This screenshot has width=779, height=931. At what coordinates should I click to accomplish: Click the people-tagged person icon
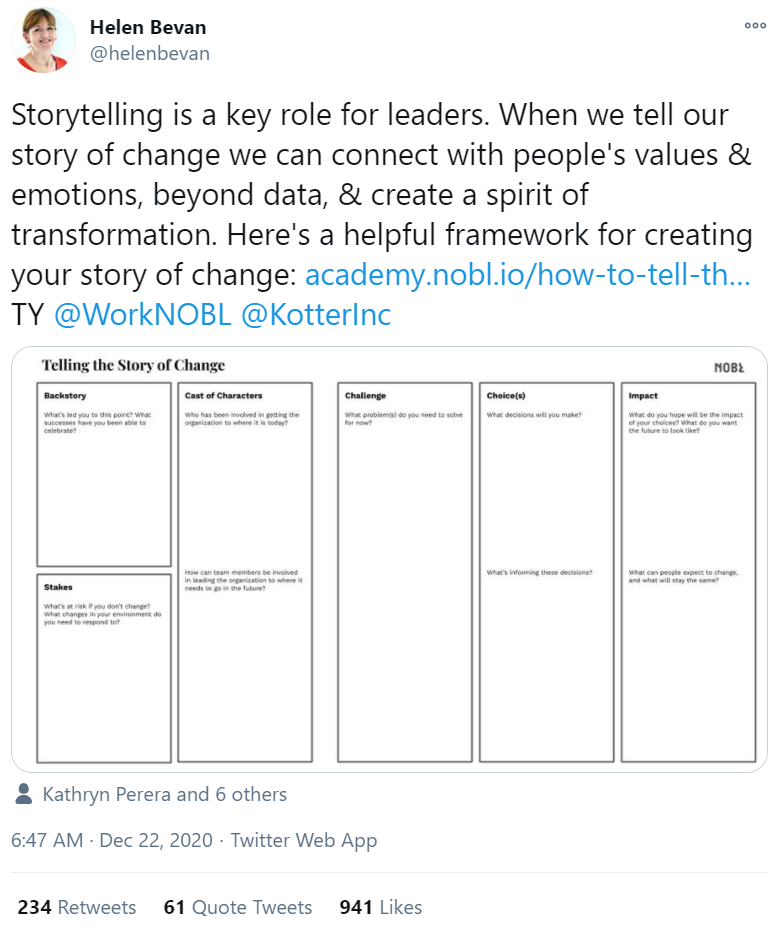tap(25, 795)
